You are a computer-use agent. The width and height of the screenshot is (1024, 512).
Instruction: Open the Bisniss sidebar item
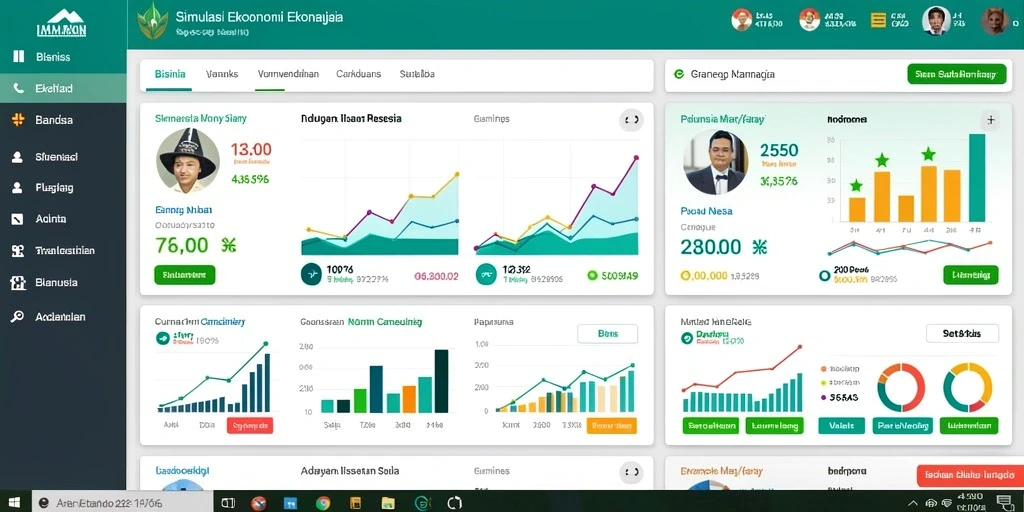pyautogui.click(x=63, y=57)
